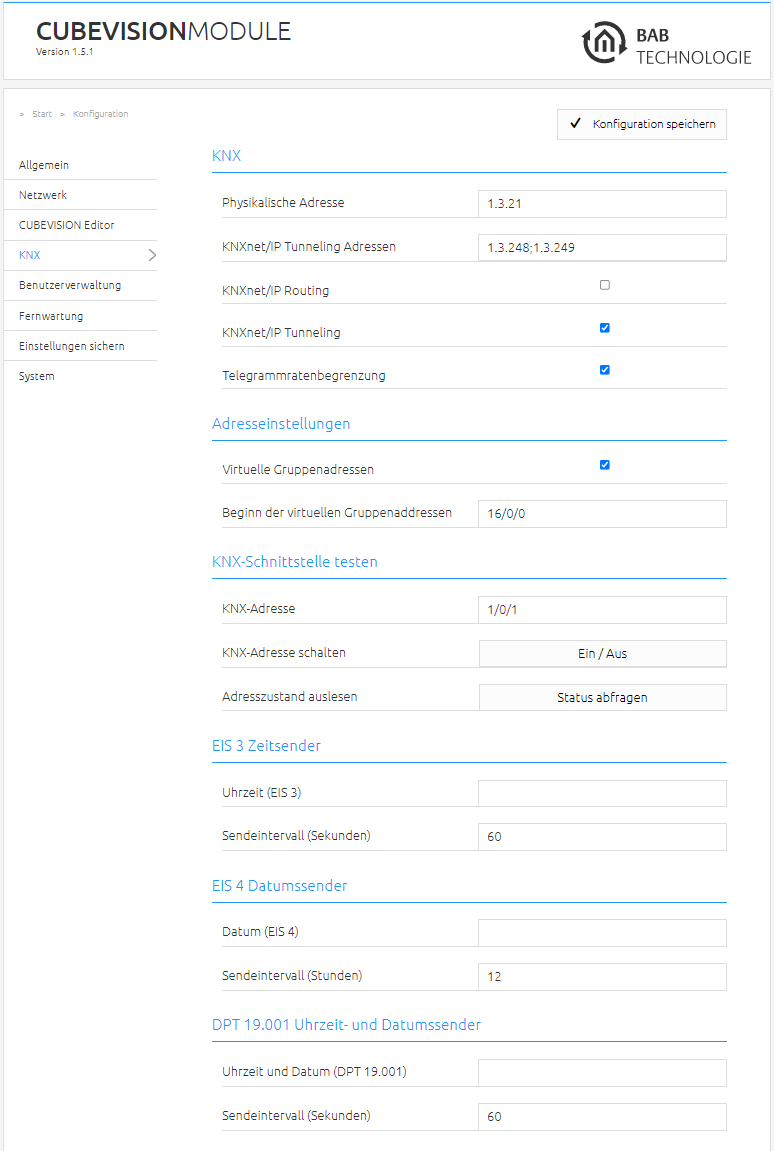The image size is (774, 1151).
Task: Focus the Physikalische Adresse input field
Action: 602,204
